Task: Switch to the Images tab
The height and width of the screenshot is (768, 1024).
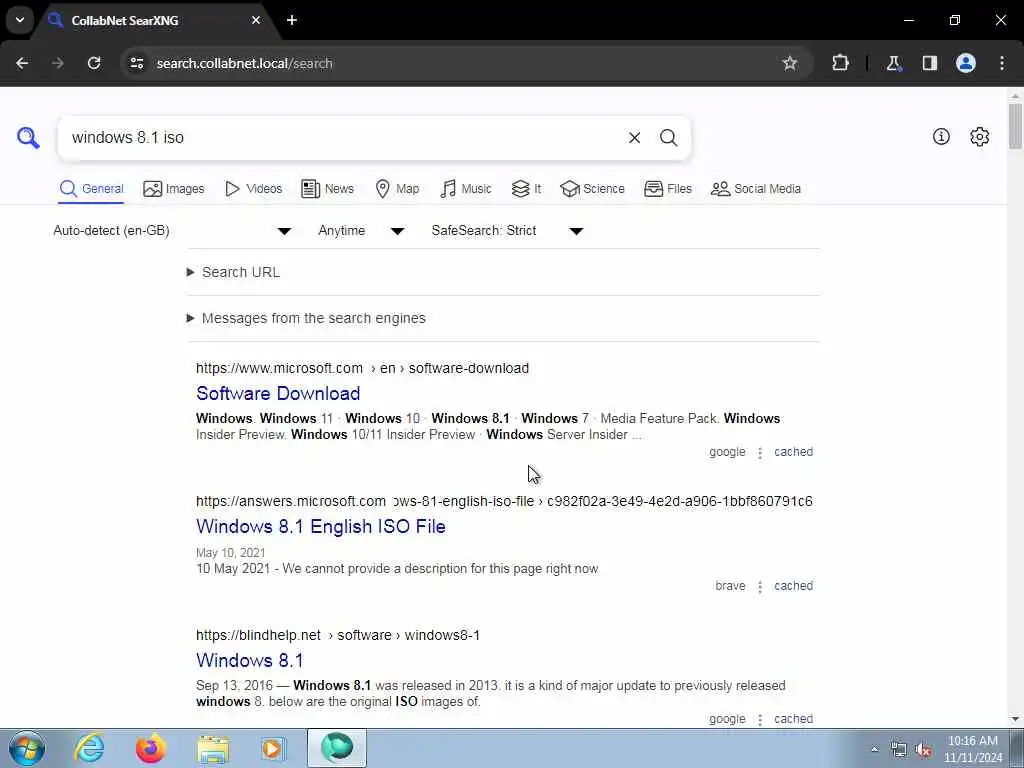Action: click(x=174, y=189)
